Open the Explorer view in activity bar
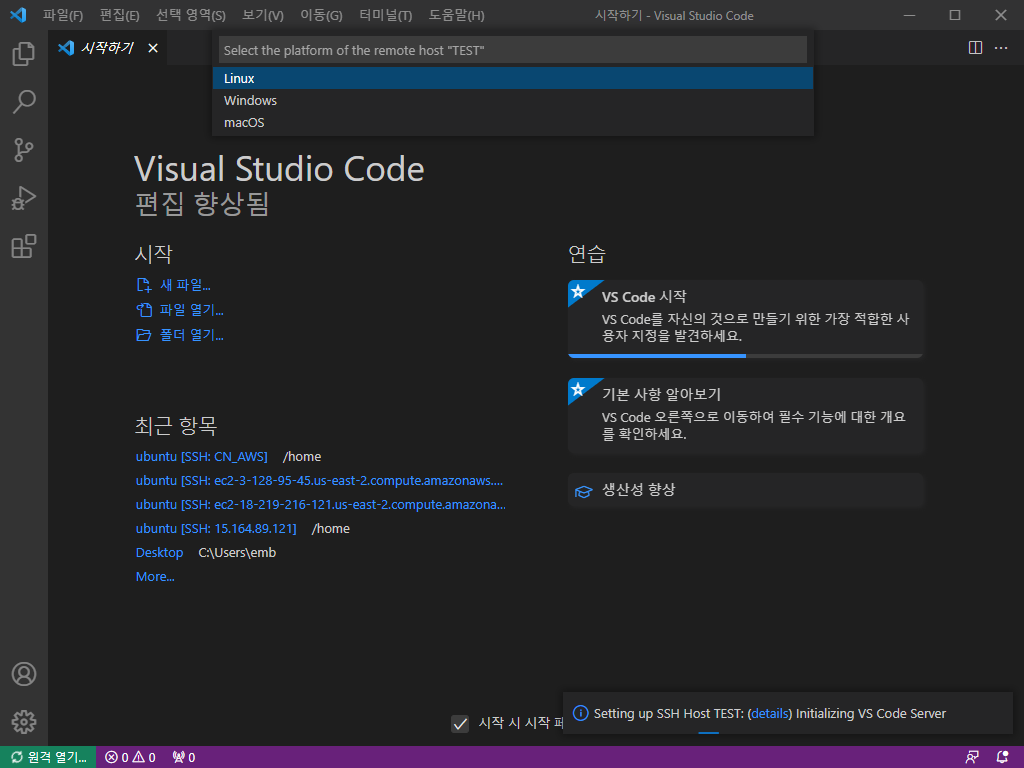Screen dimensions: 1024x768 pyautogui.click(x=24, y=54)
